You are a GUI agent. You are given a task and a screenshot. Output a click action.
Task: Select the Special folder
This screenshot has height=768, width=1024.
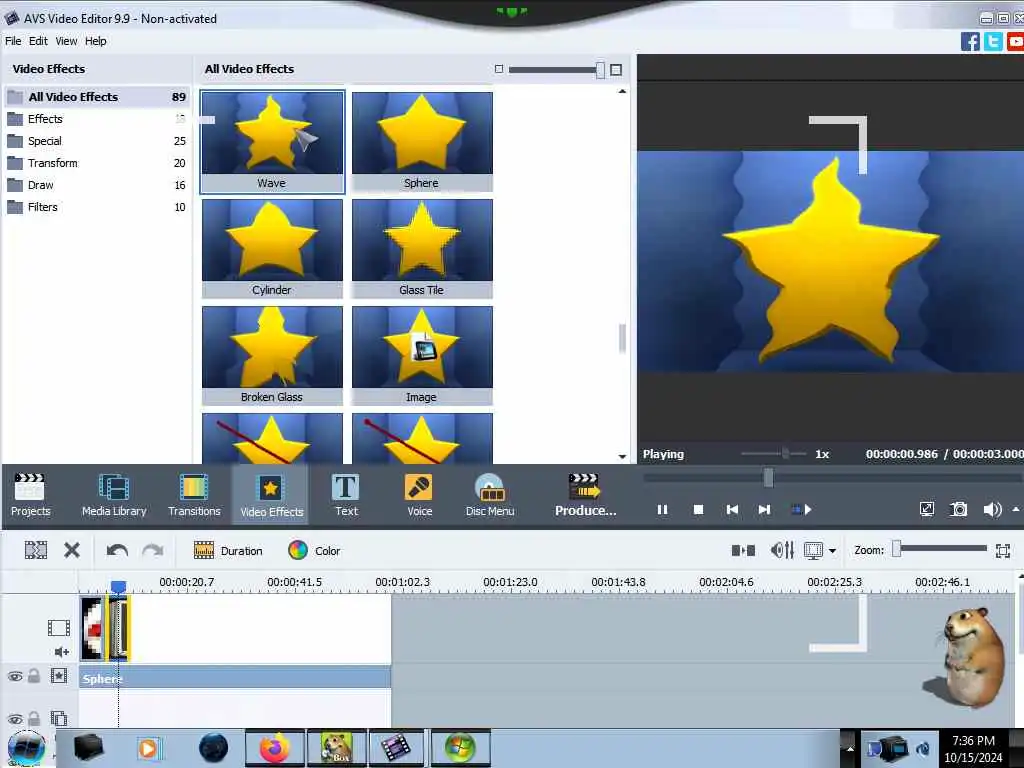coord(97,141)
